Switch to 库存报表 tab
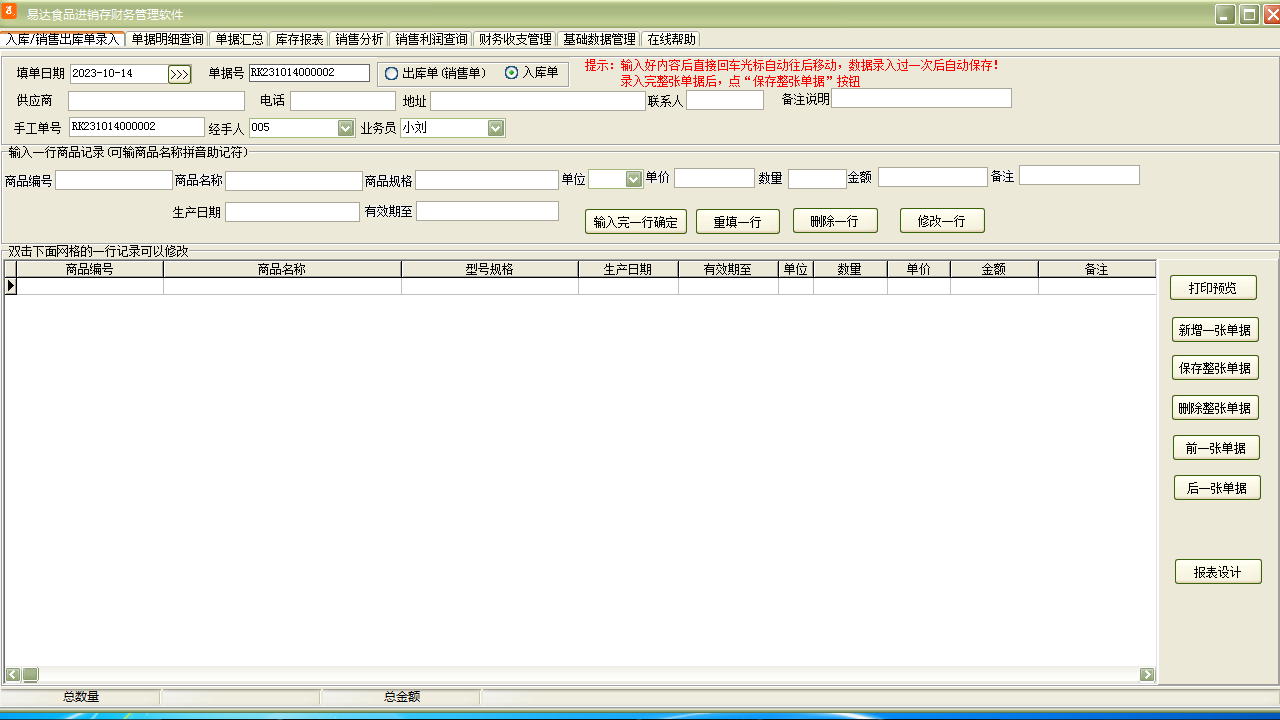This screenshot has width=1280, height=720. [299, 39]
